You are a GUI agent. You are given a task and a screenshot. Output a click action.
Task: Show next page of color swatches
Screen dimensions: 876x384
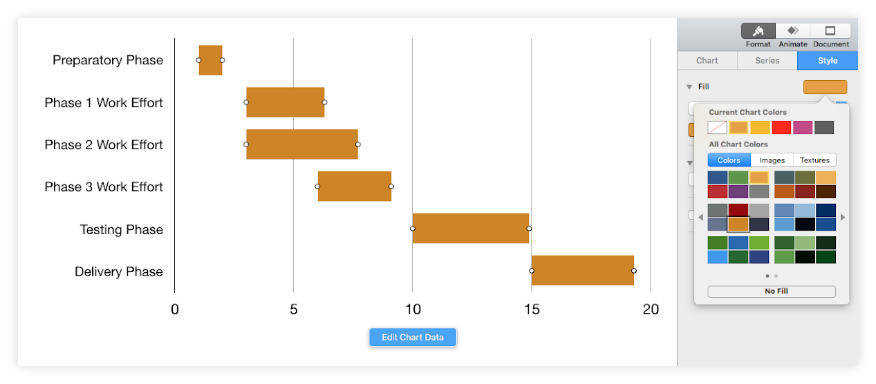pos(843,217)
